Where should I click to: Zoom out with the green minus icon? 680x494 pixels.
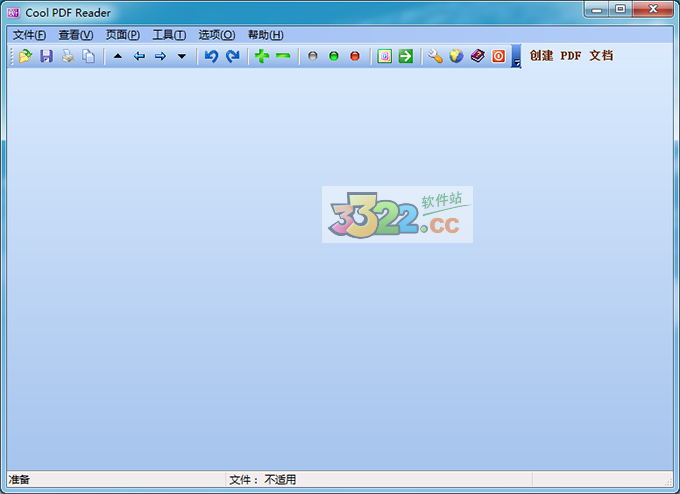click(x=283, y=56)
